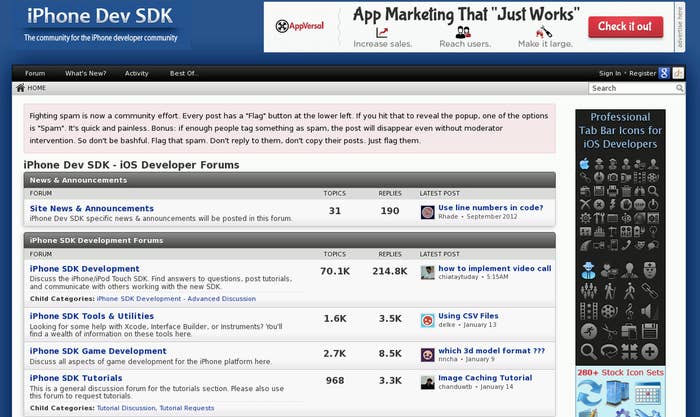The width and height of the screenshot is (700, 417).
Task: Click the Check it out button
Action: point(625,27)
